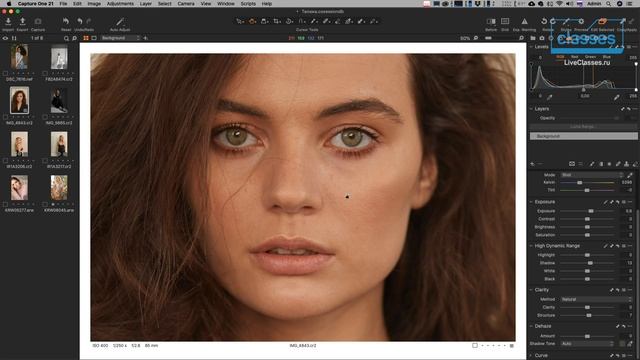Collapse the Exposure tool panel

coord(531,202)
